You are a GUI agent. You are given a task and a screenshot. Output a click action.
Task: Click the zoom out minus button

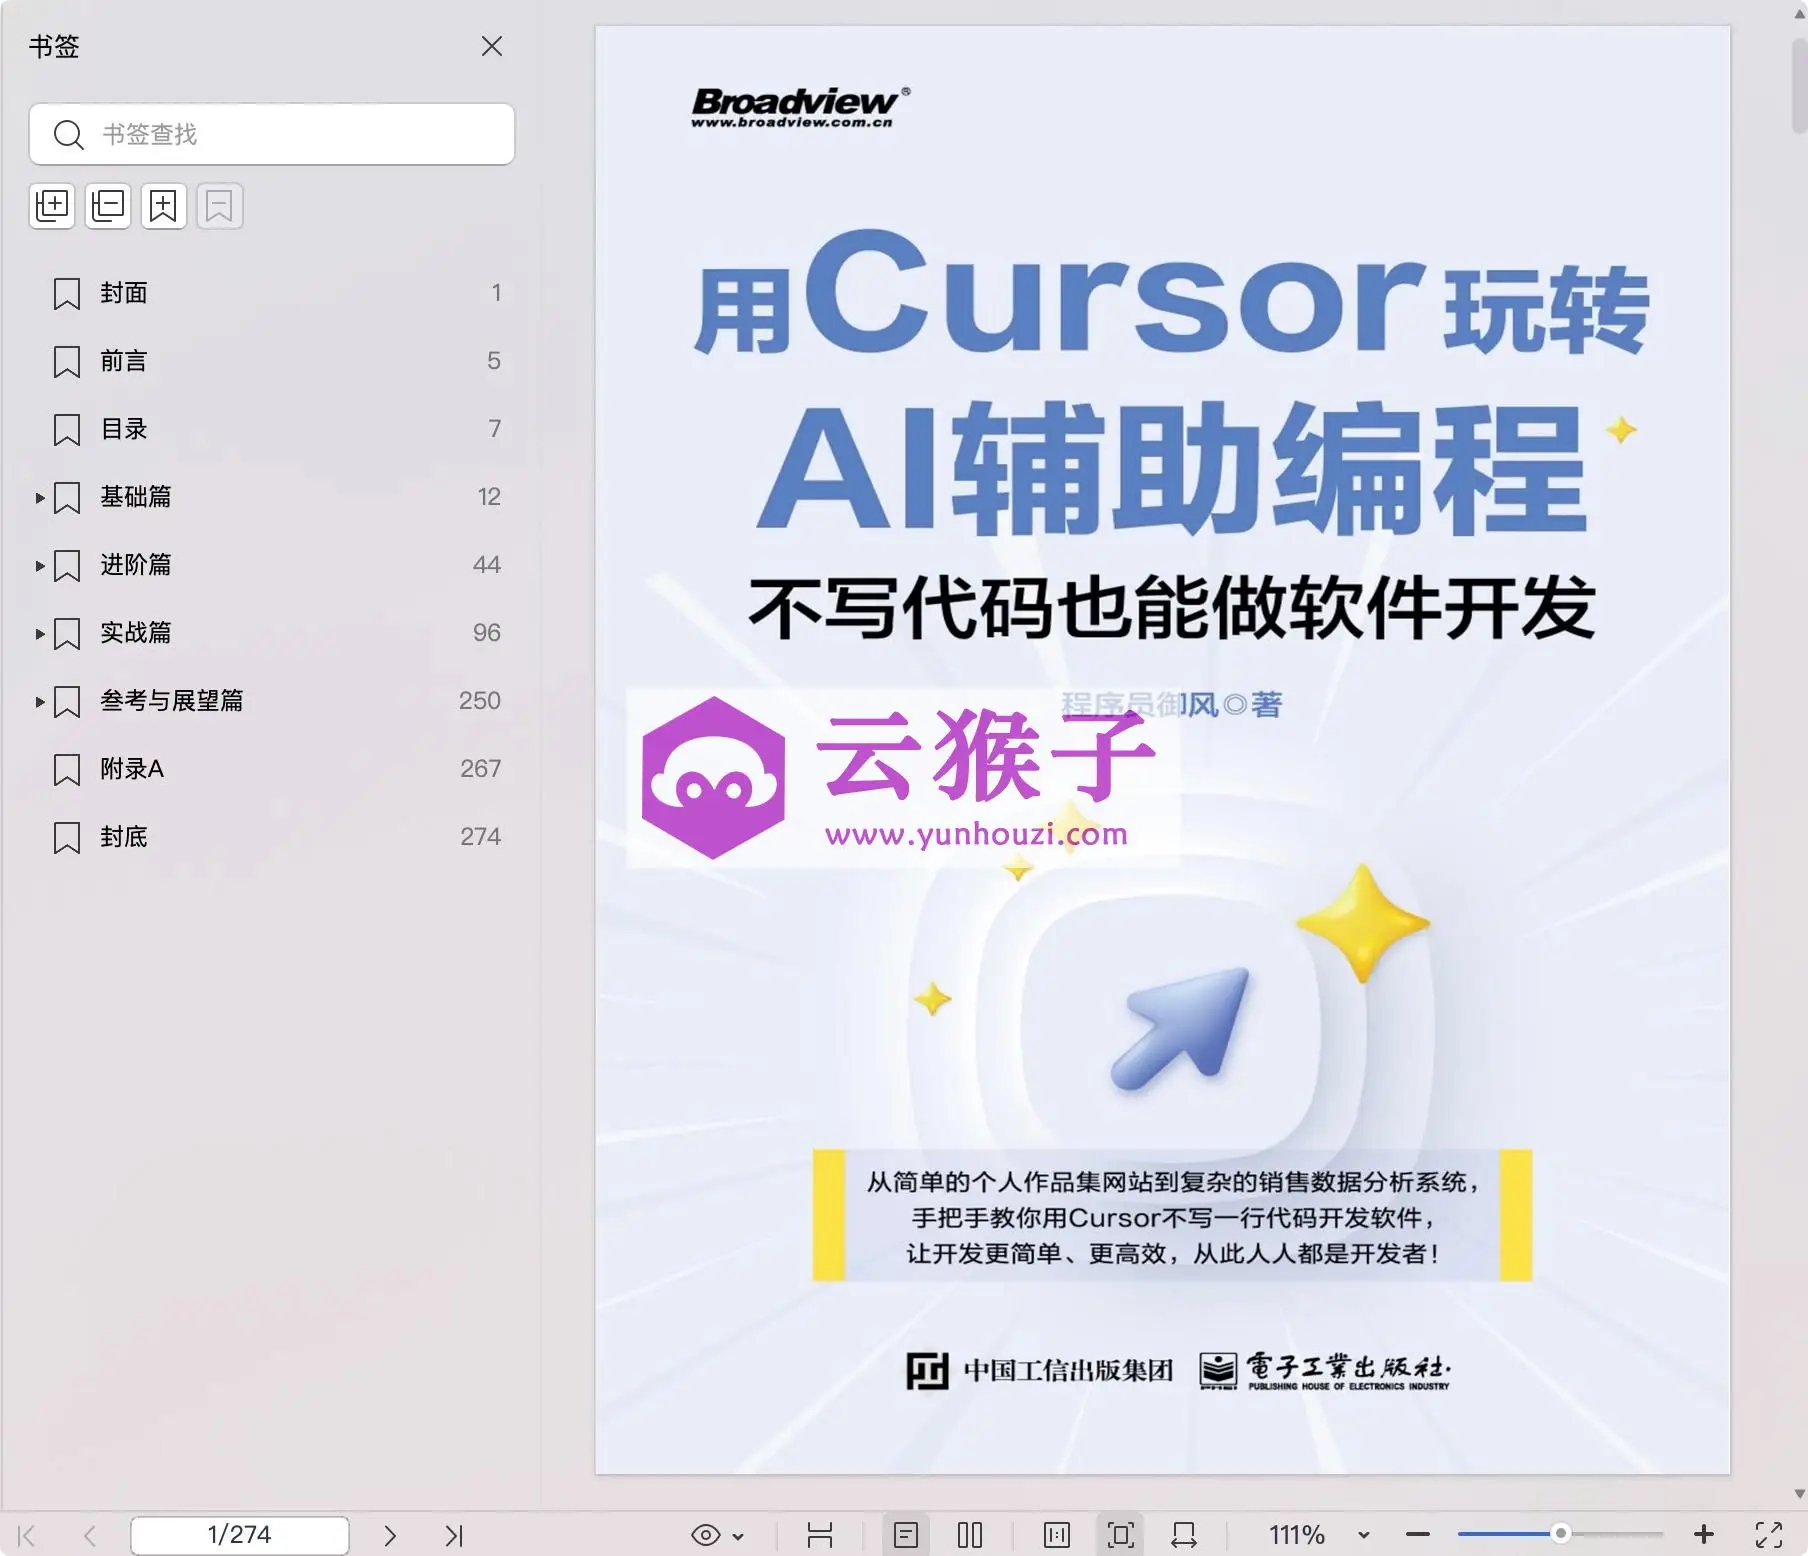point(1417,1535)
